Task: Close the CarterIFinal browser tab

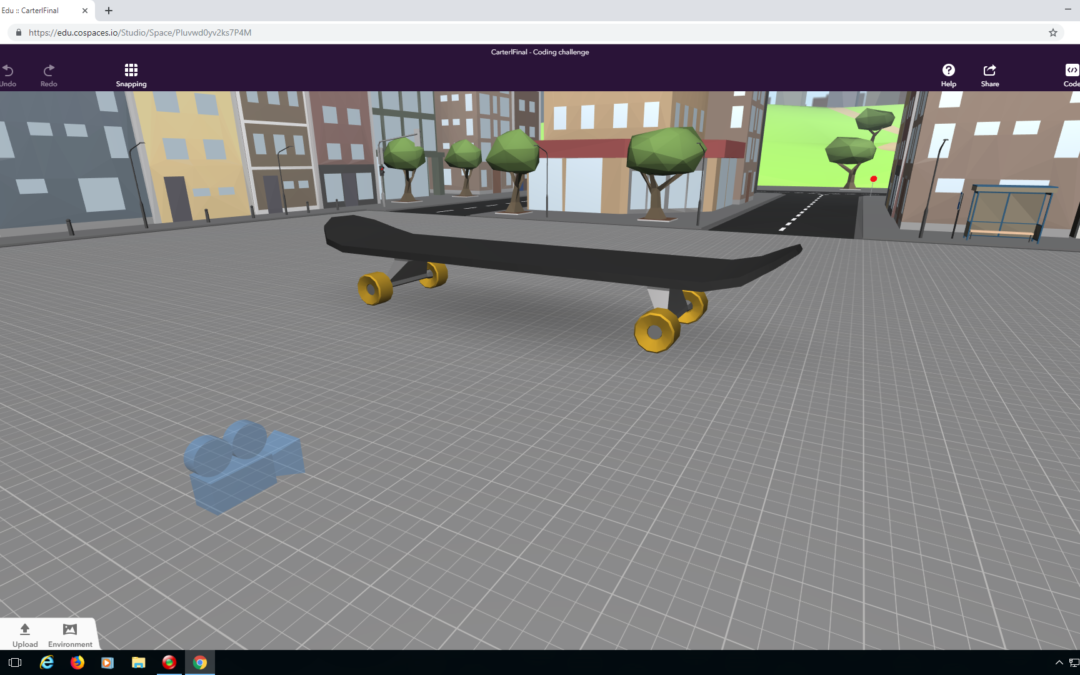Action: 85,10
